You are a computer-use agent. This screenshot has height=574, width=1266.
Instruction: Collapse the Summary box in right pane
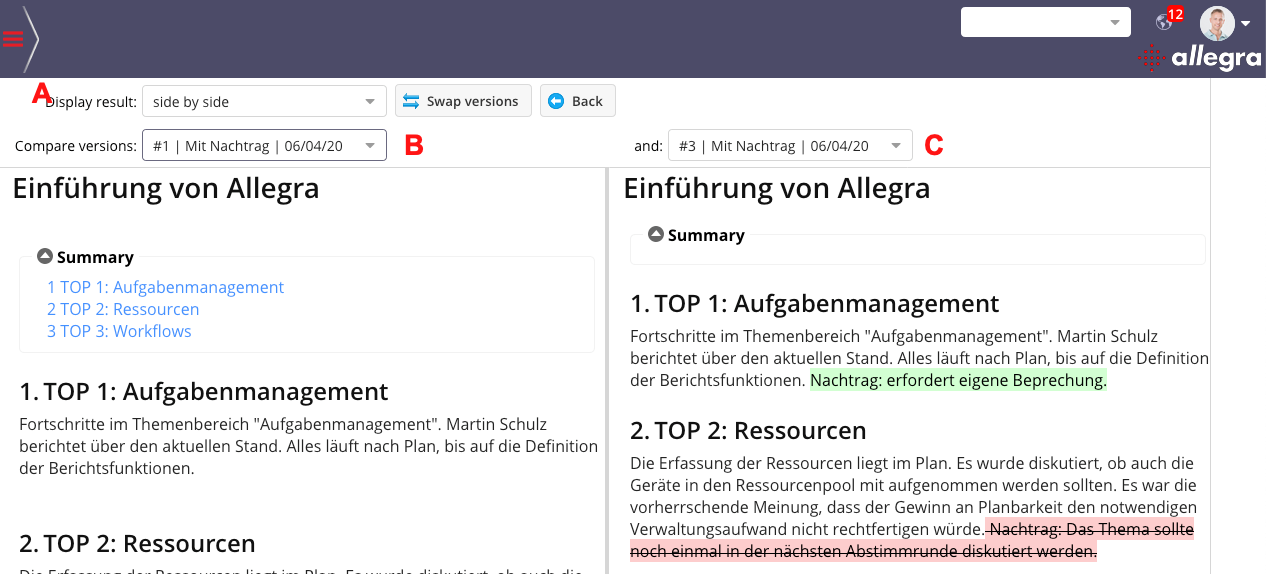(656, 234)
